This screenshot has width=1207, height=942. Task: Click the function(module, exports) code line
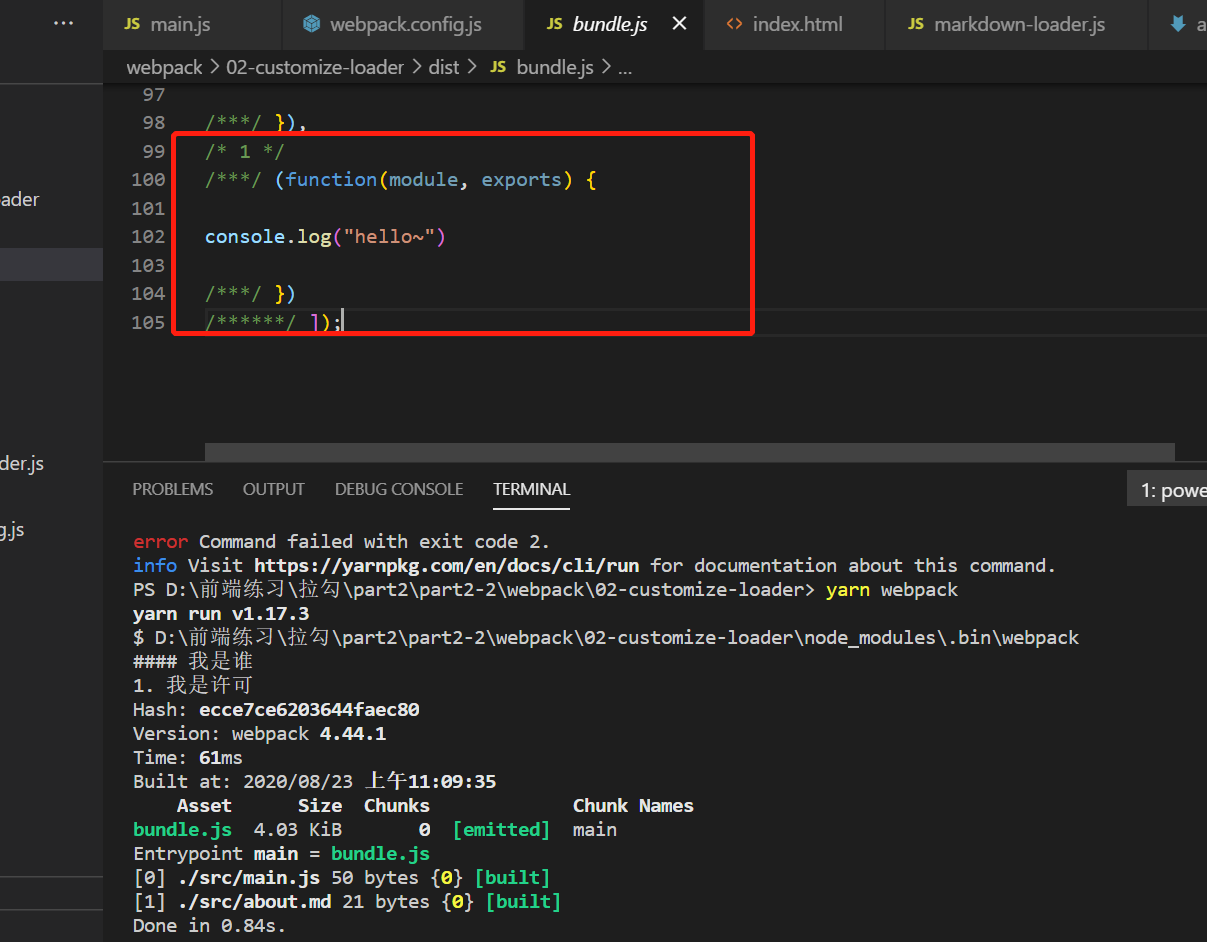tap(401, 180)
